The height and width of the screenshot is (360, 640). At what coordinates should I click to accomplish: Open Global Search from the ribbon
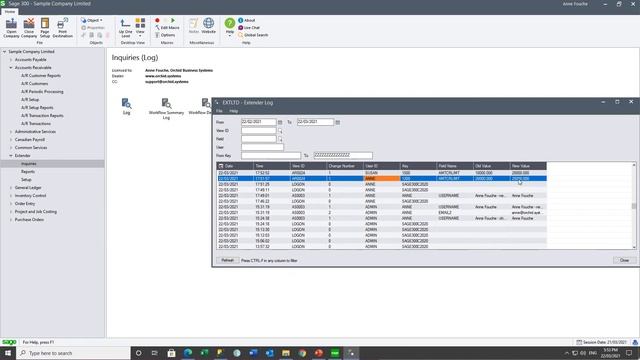point(253,35)
